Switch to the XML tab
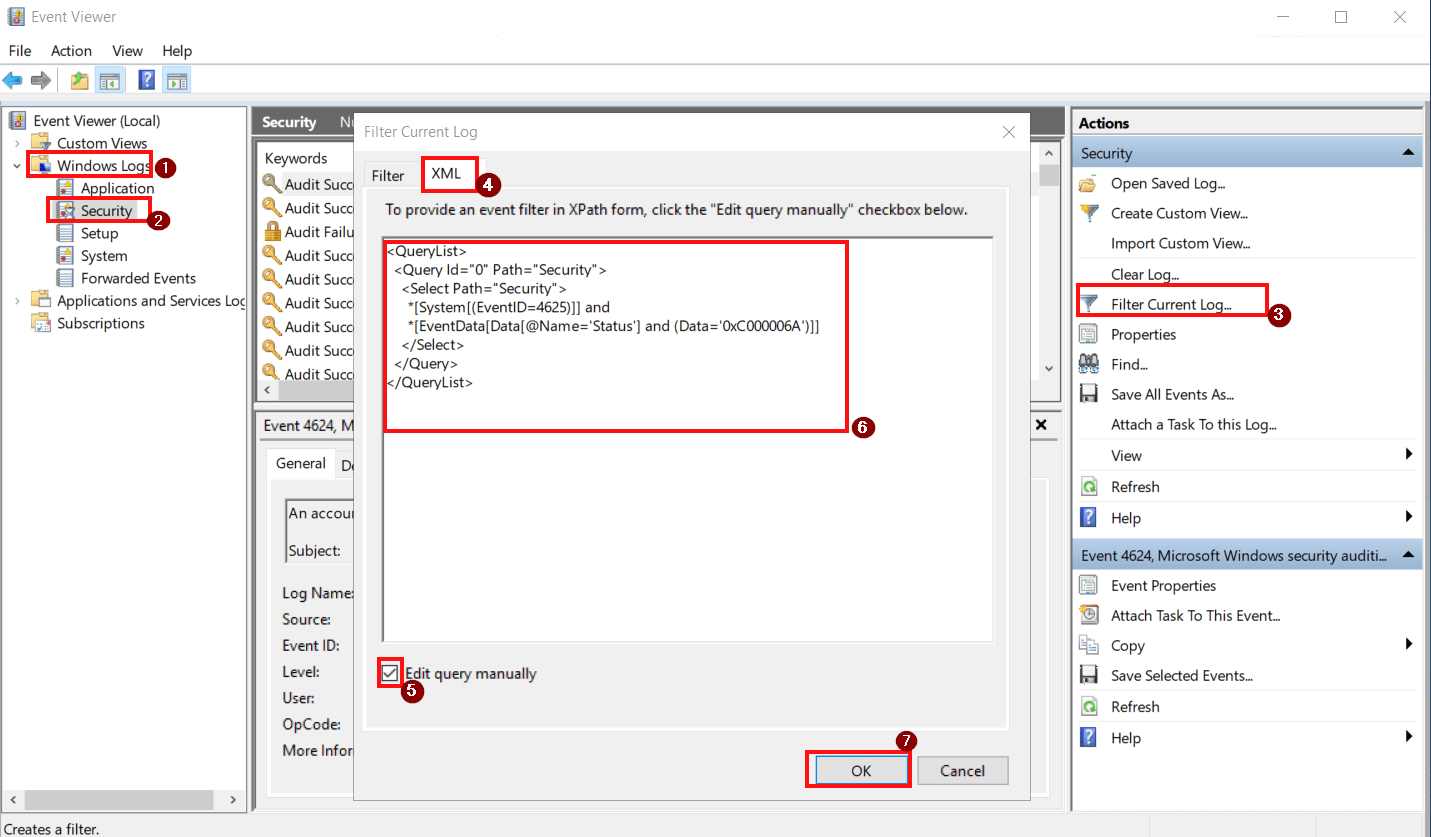The height and width of the screenshot is (837, 1431). click(448, 174)
